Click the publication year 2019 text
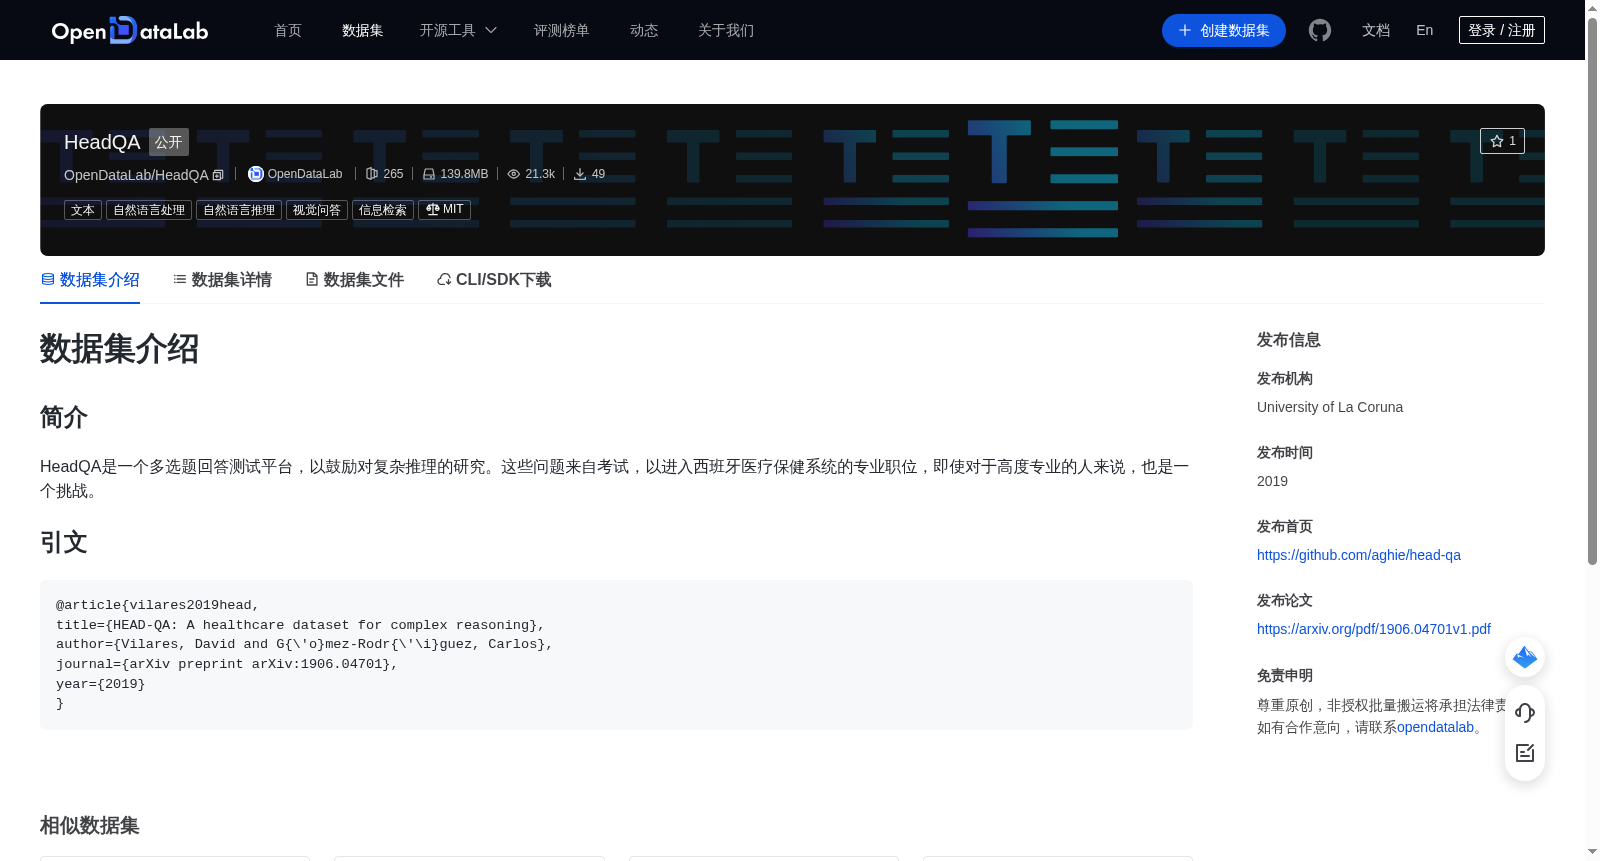Viewport: 1600px width, 861px height. coord(1272,481)
